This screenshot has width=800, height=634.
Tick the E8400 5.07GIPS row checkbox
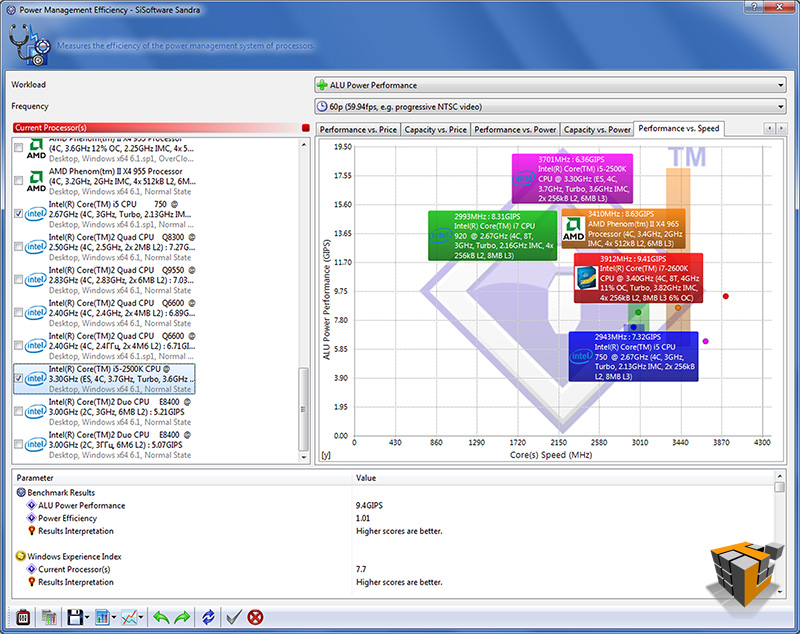pos(18,444)
